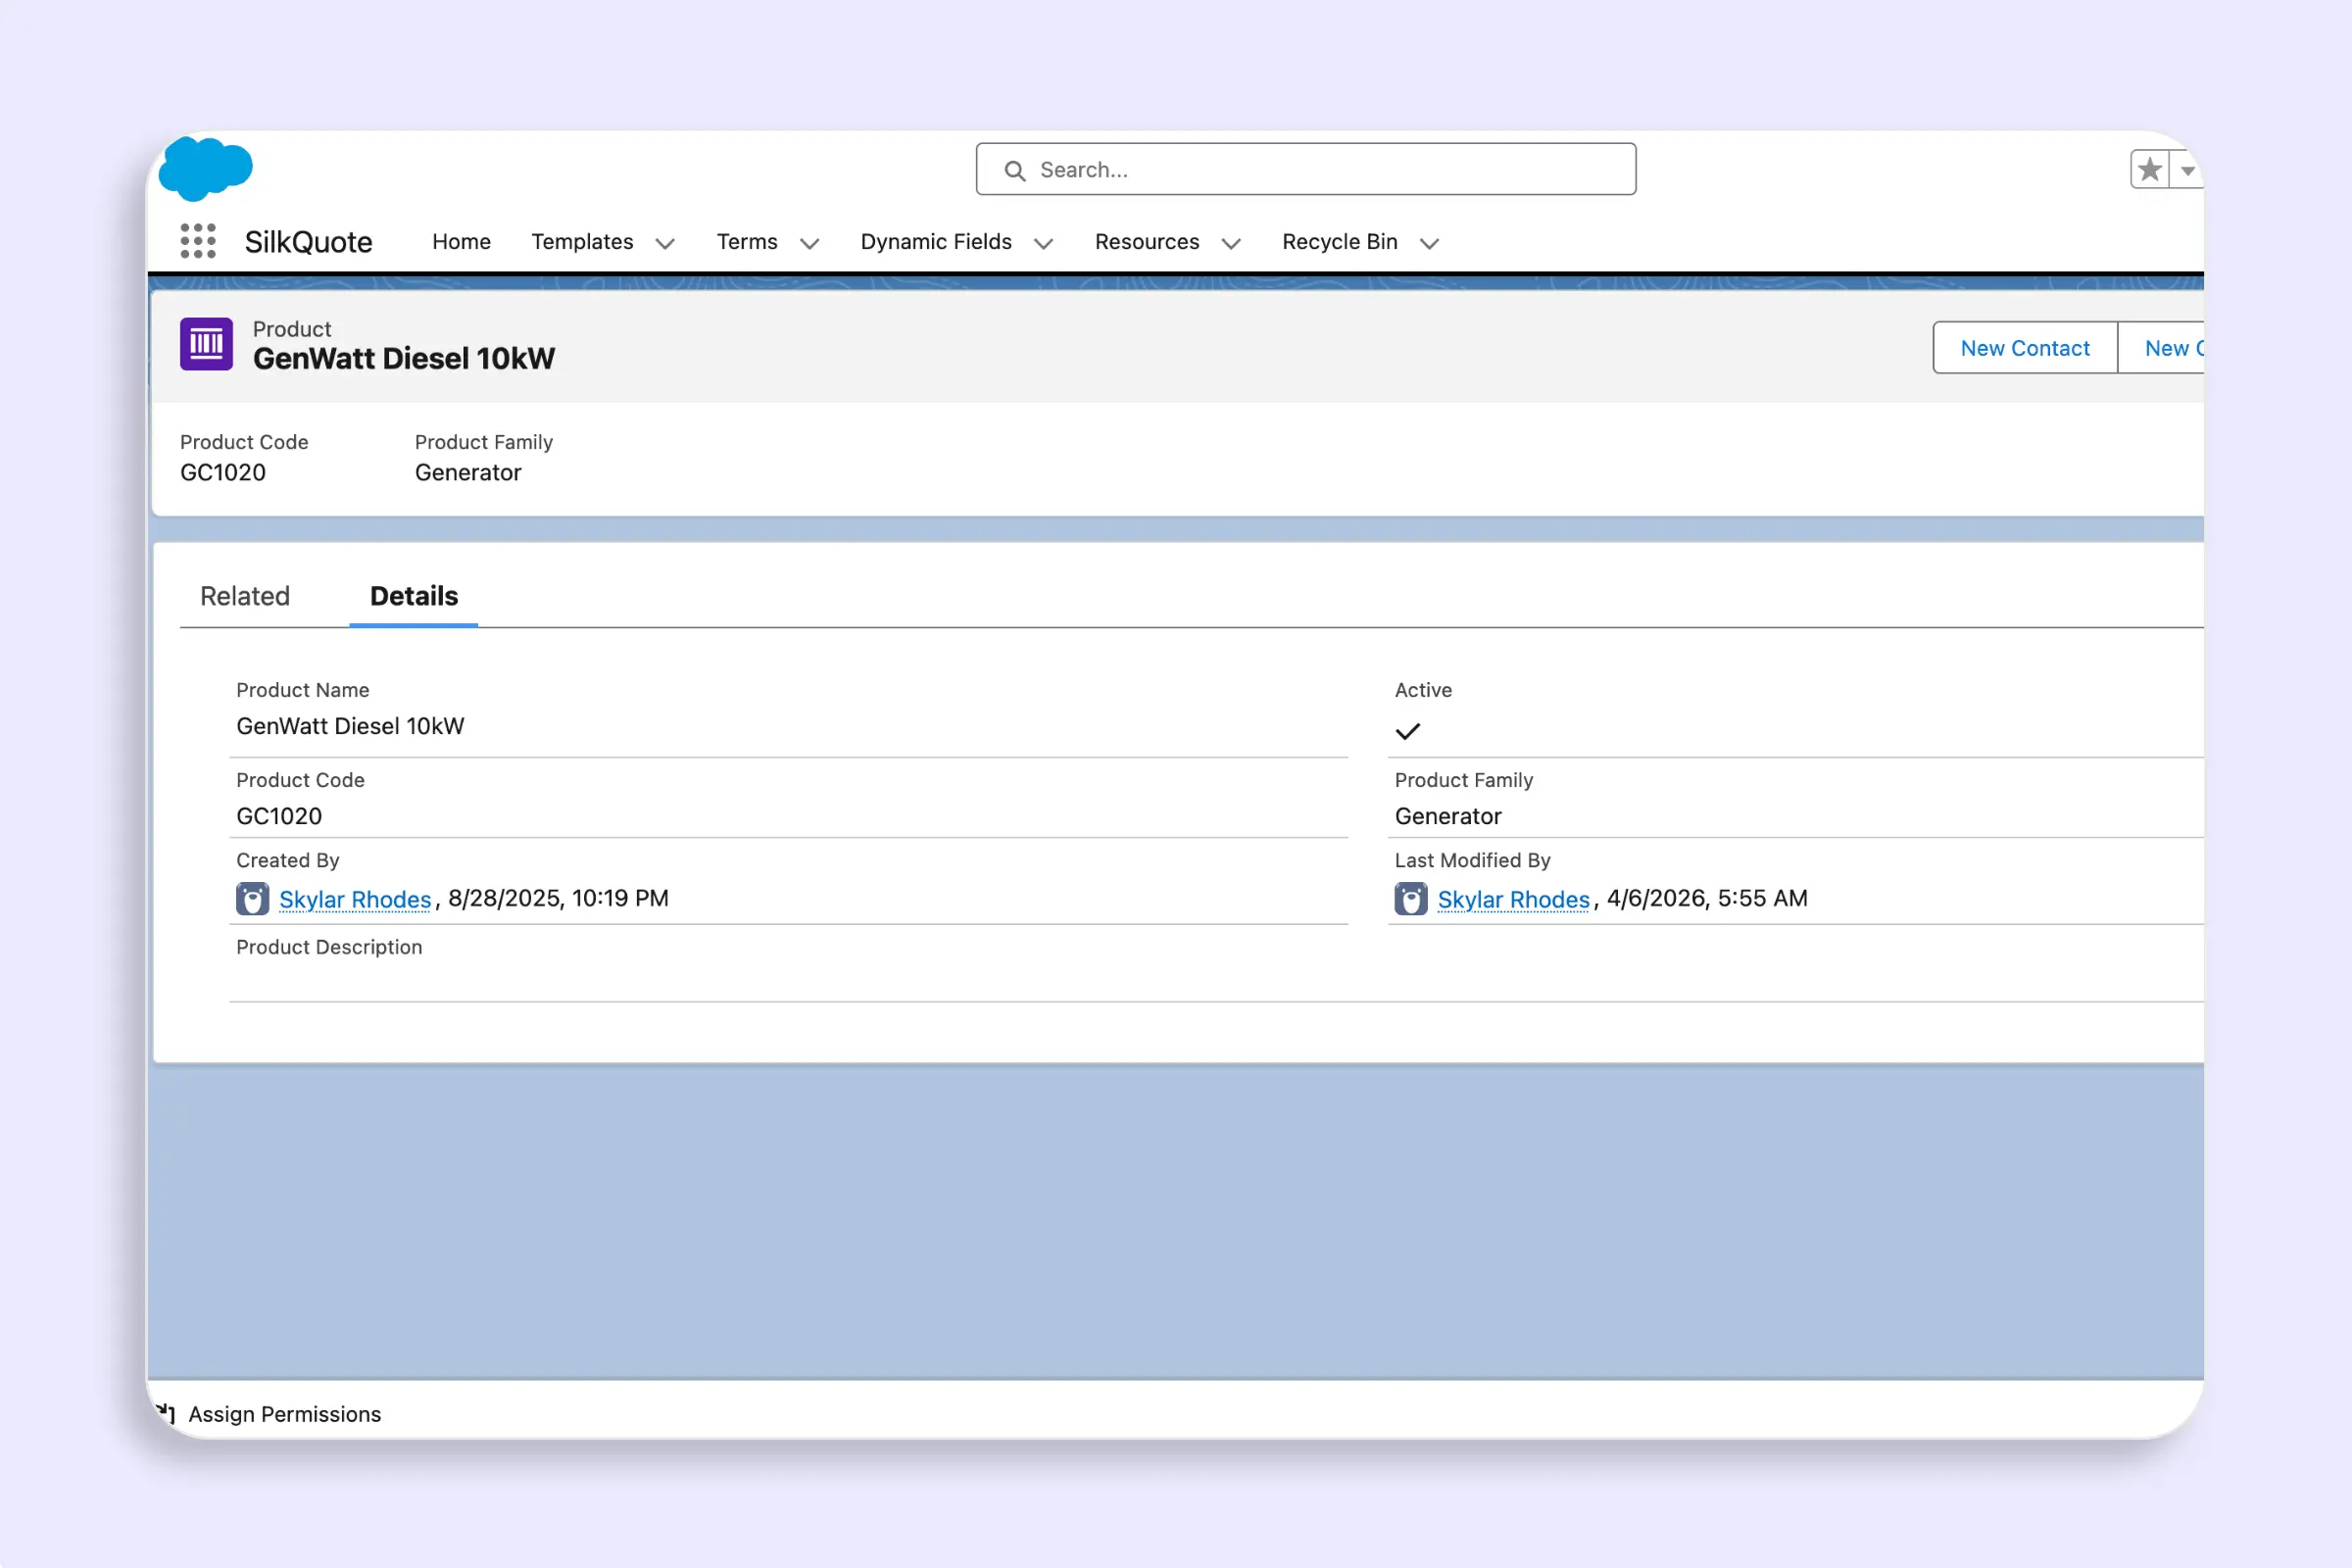Click Last Modified By avatar icon
The image size is (2352, 1568).
point(1410,899)
